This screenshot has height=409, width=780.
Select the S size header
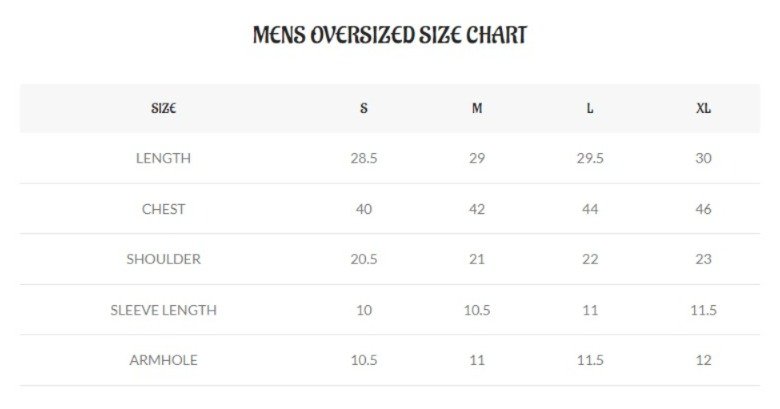pyautogui.click(x=364, y=108)
